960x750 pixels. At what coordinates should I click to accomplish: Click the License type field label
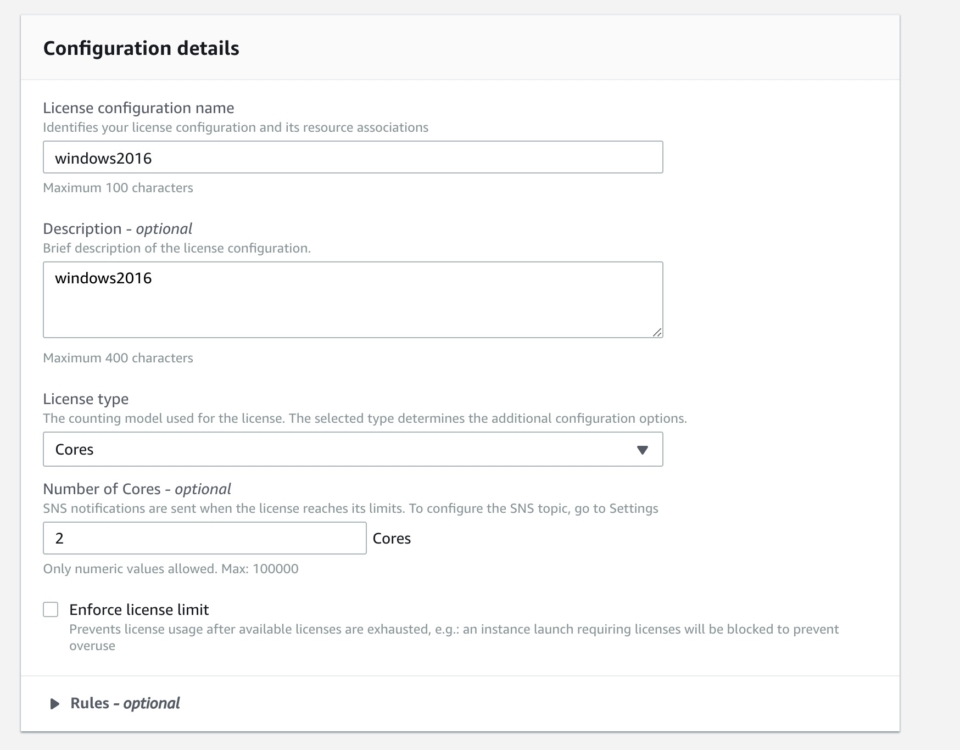point(86,399)
